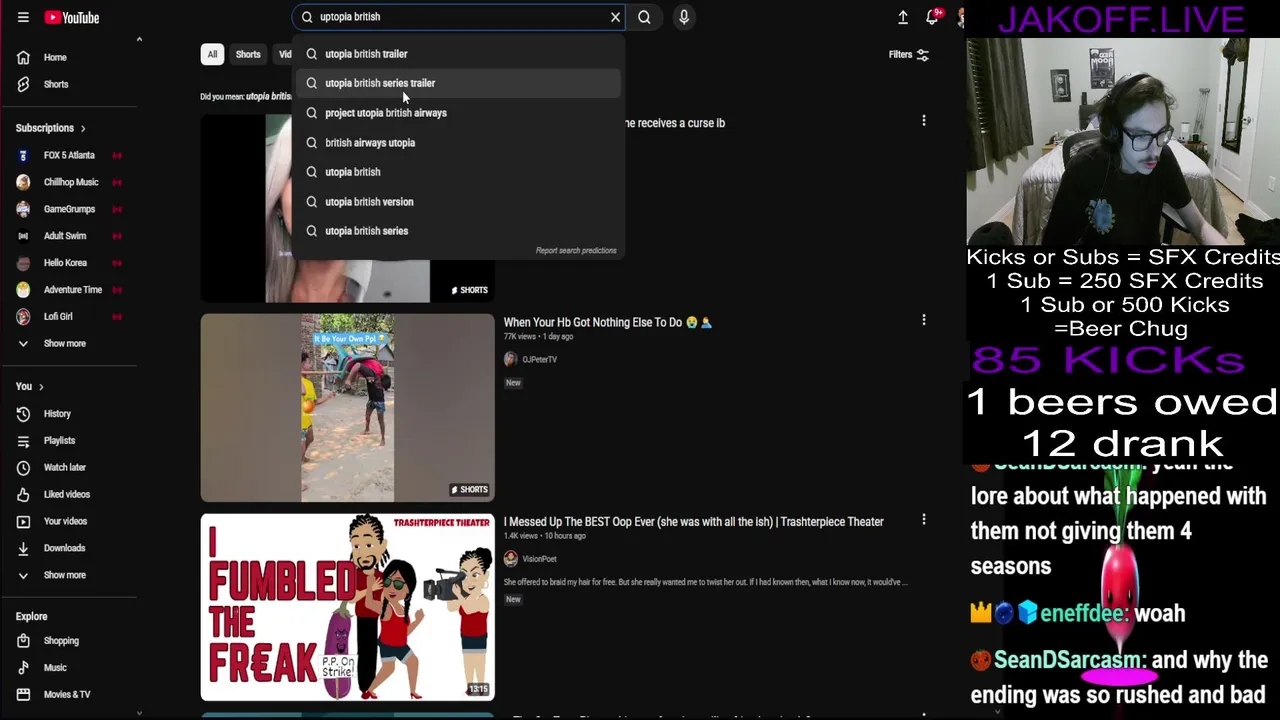Expand the Subscriptions section heading
Viewport: 1280px width, 720px height.
(x=51, y=128)
